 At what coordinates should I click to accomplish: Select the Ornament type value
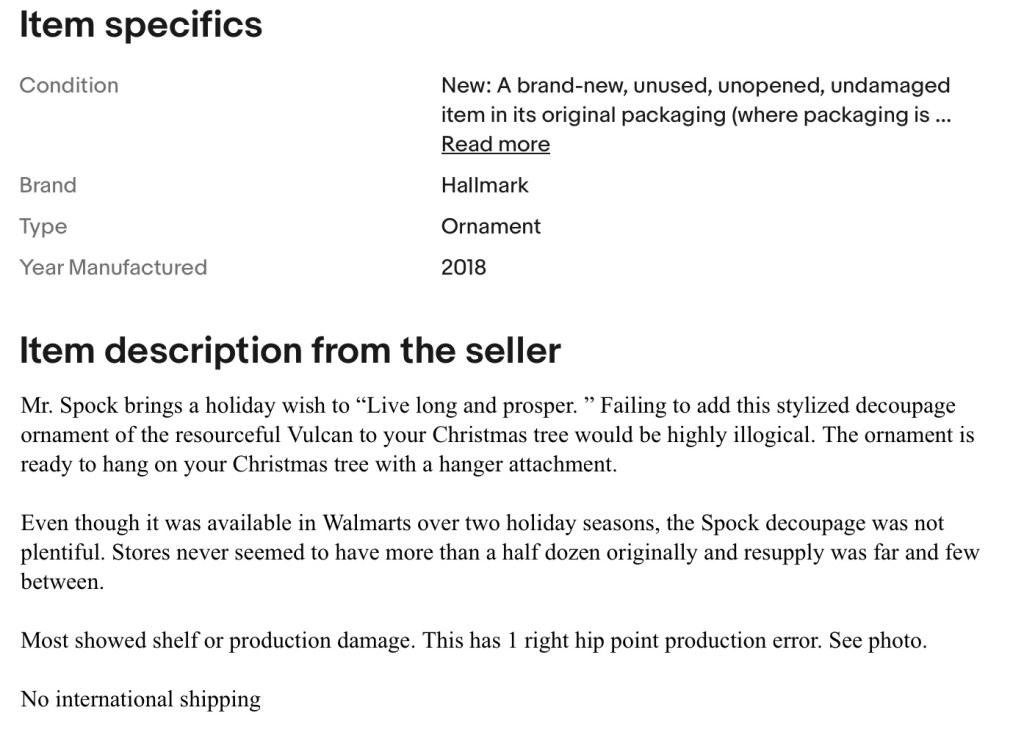(491, 226)
